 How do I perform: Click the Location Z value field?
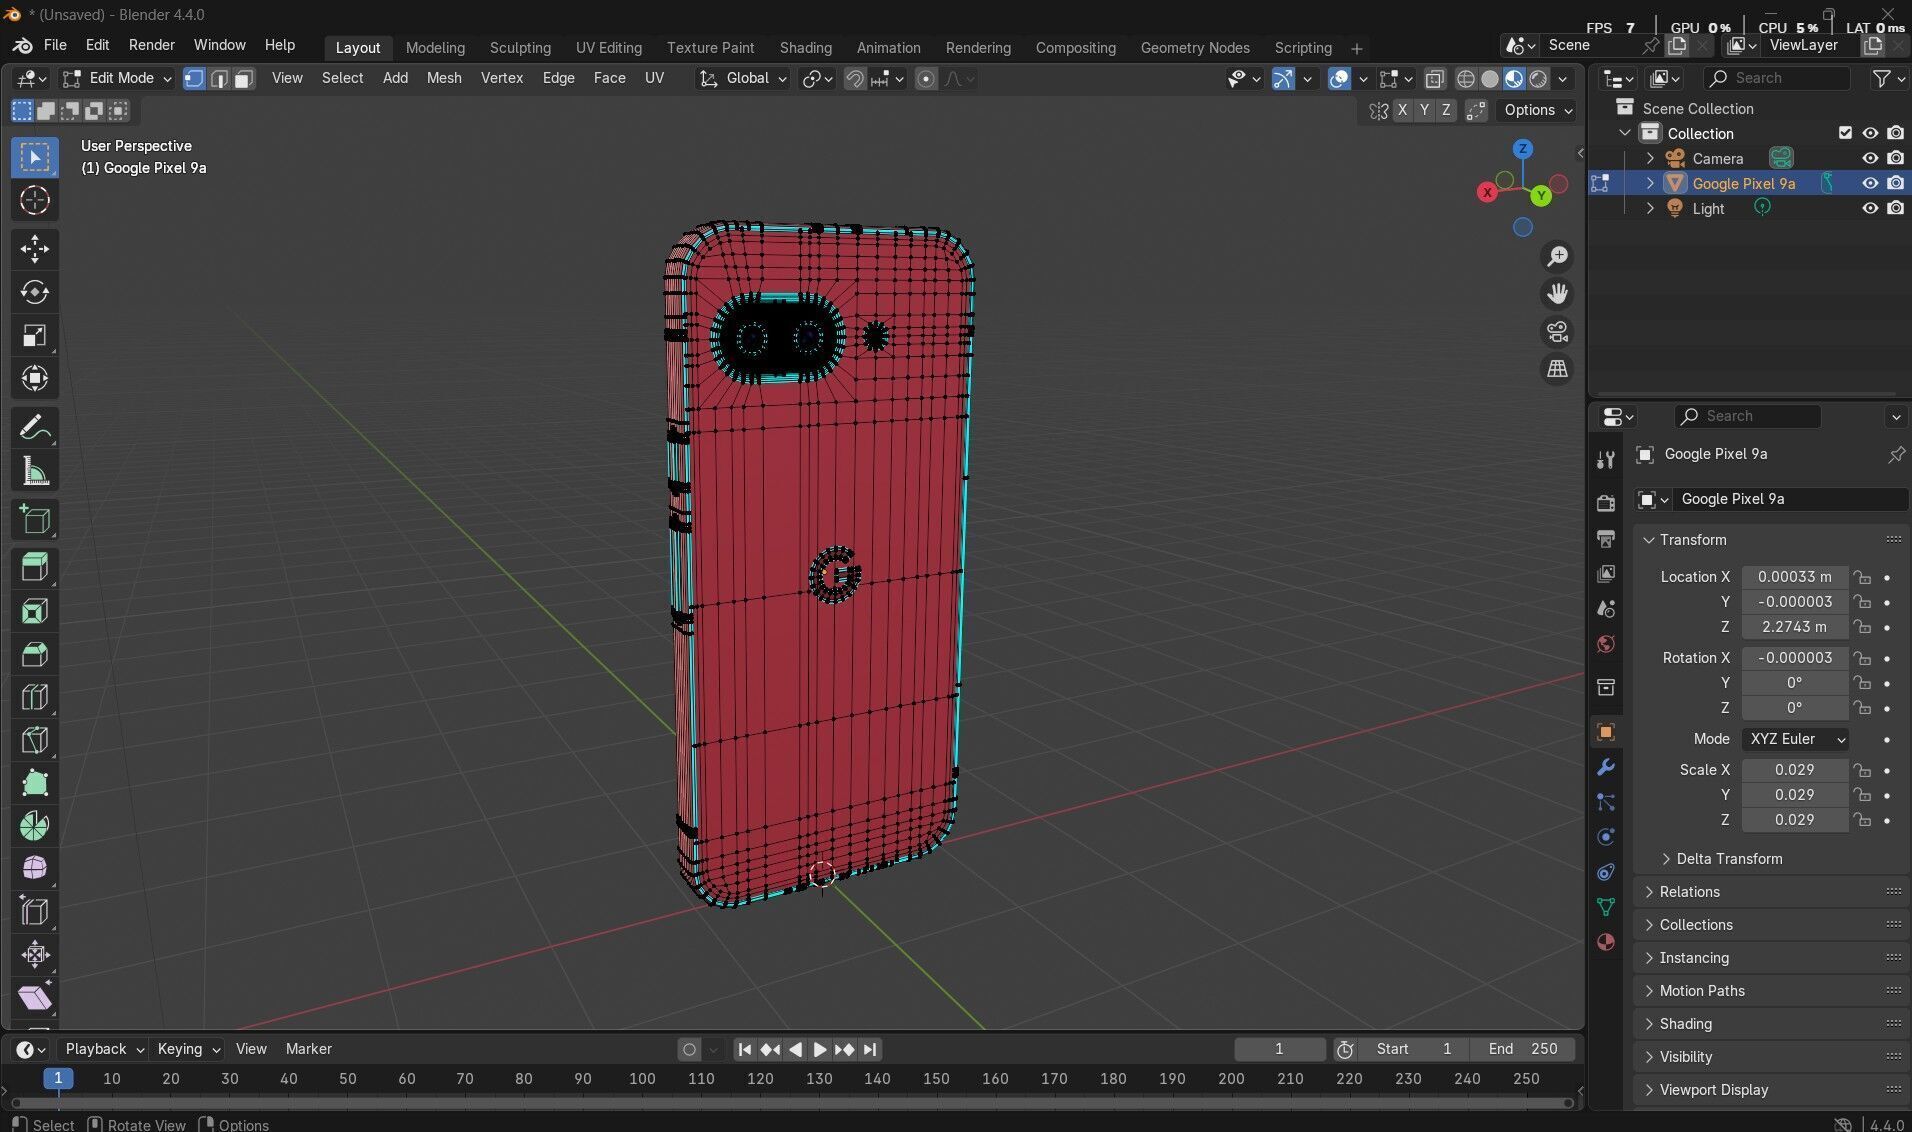[1795, 627]
